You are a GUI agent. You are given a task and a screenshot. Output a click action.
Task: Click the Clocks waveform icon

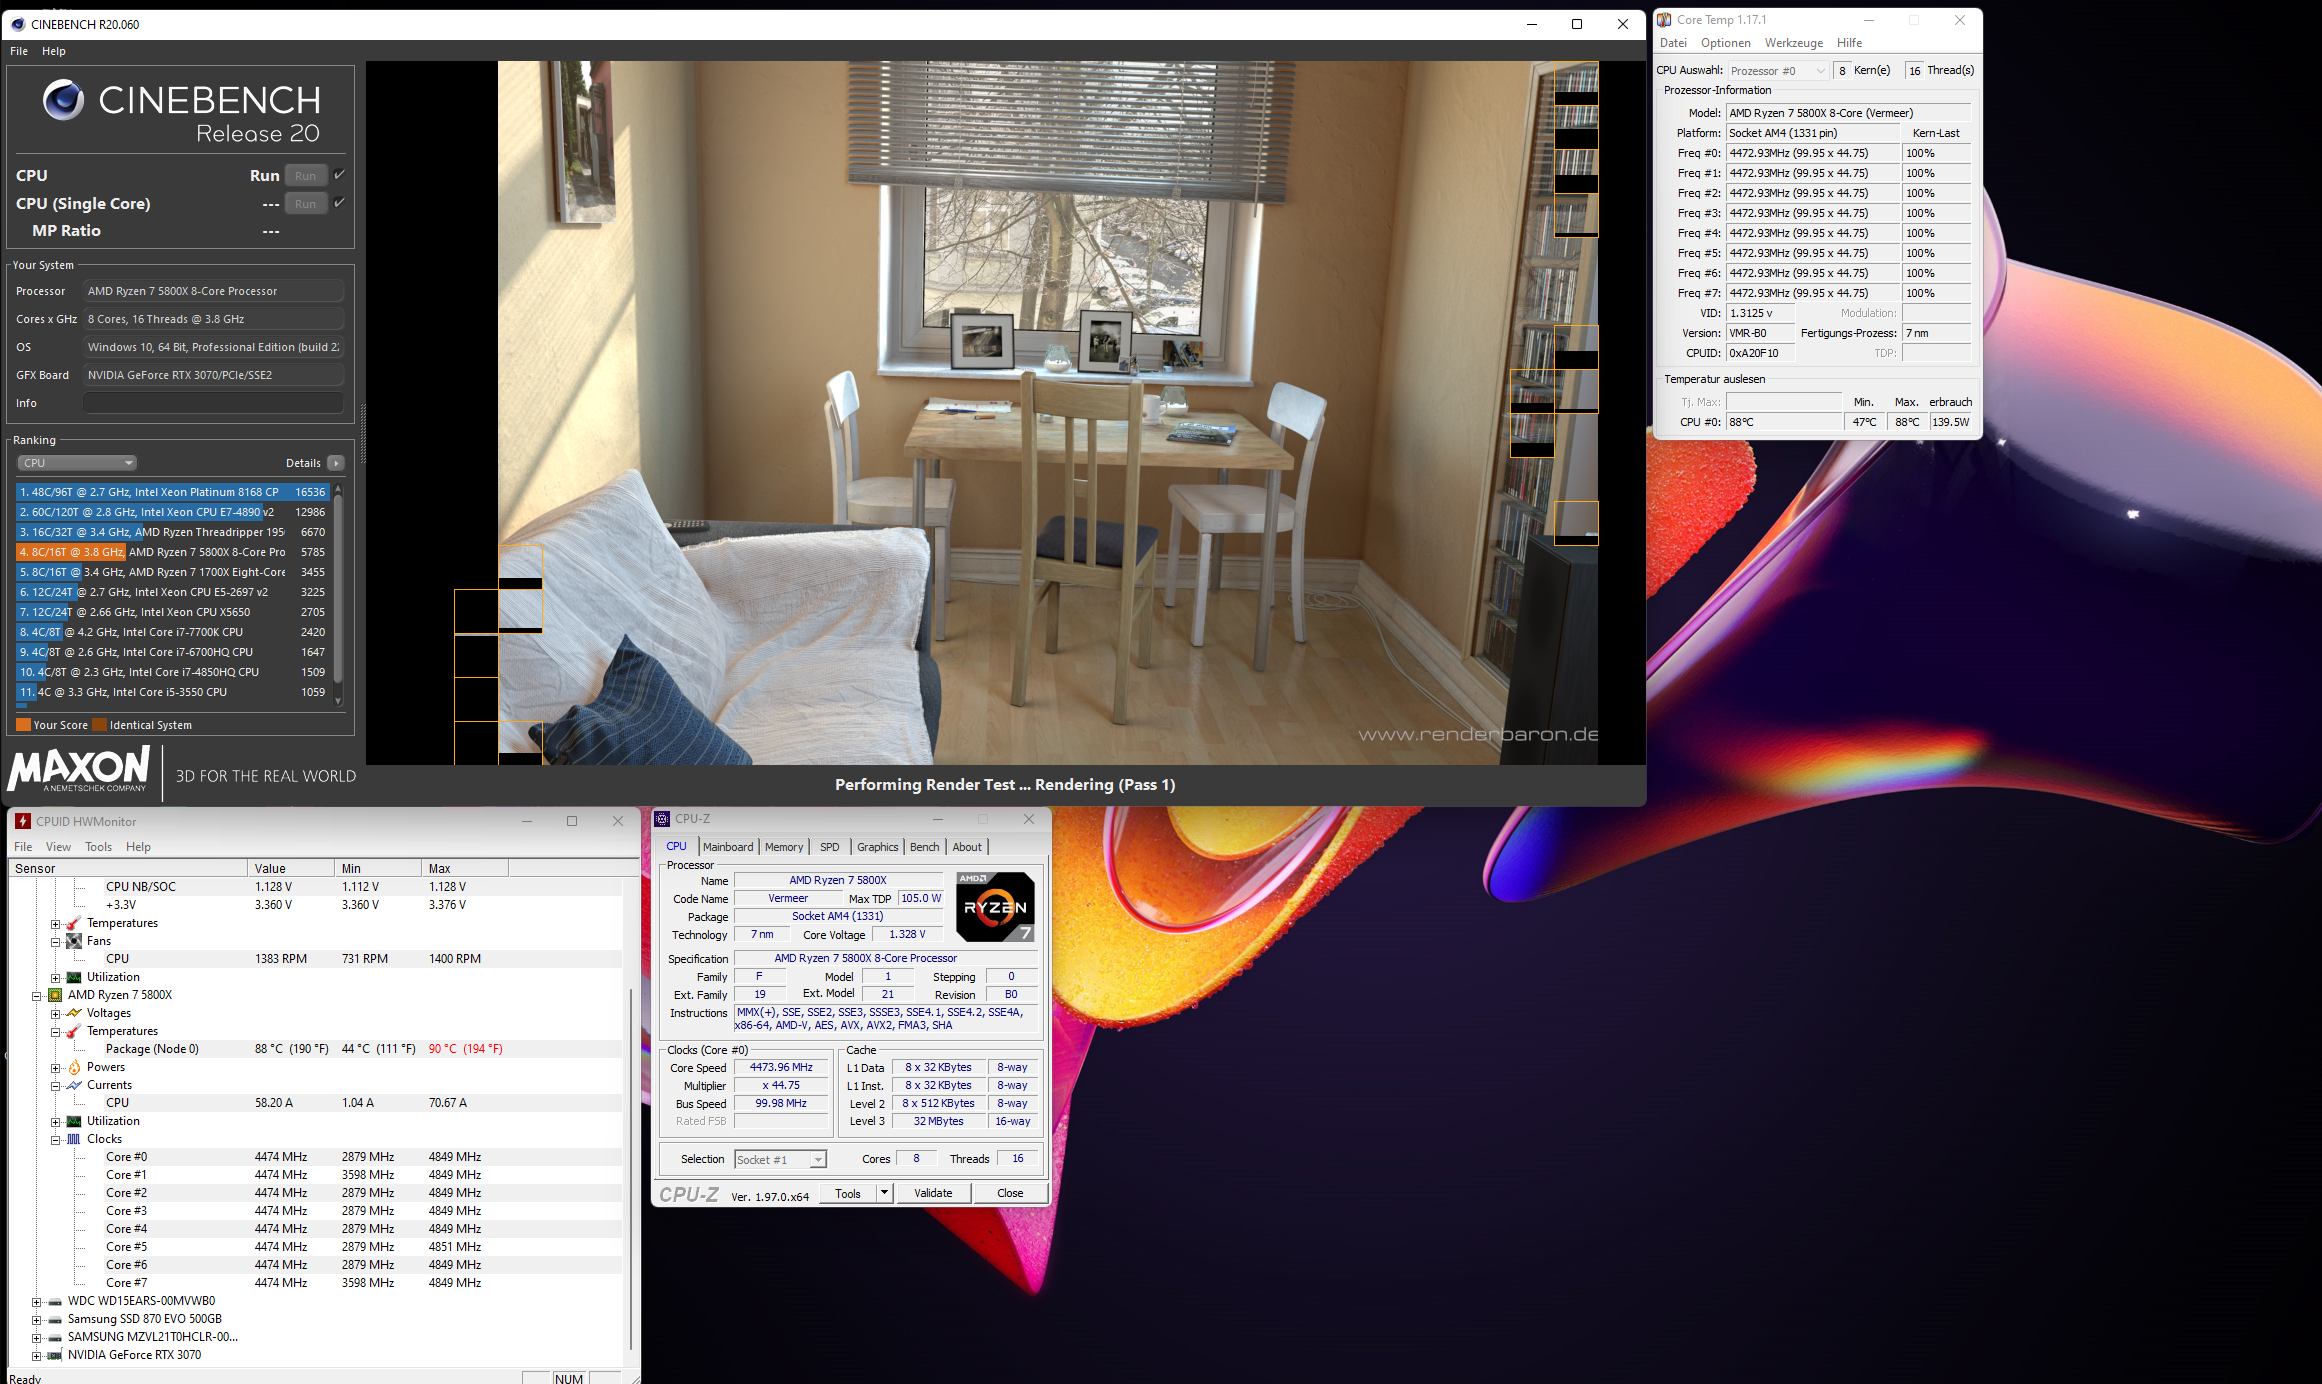pyautogui.click(x=74, y=1139)
